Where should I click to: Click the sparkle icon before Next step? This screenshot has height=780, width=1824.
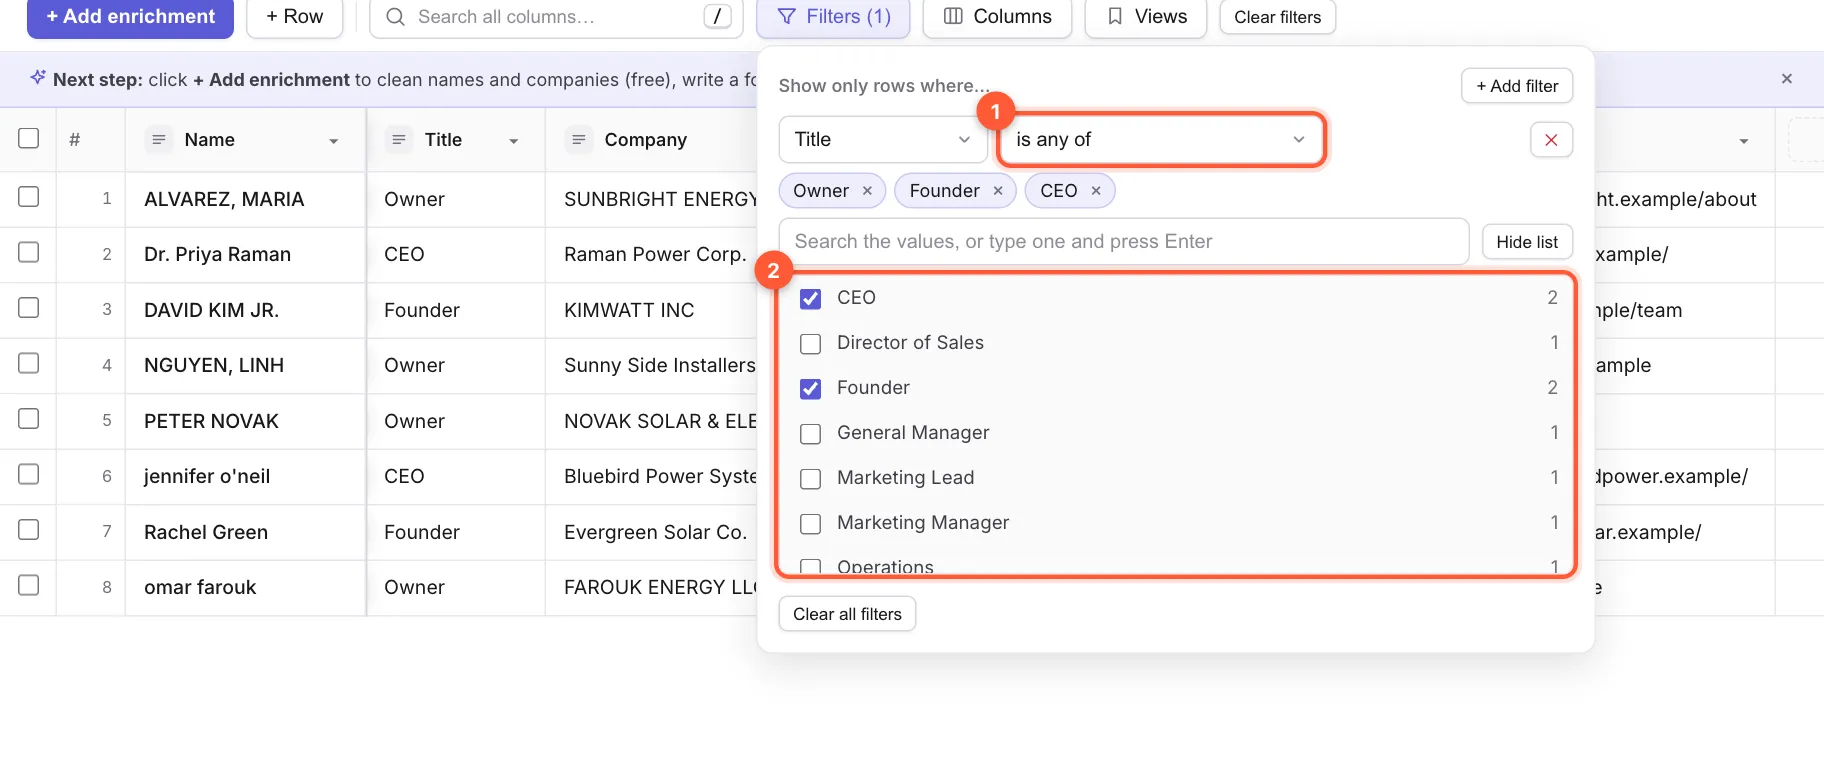[x=38, y=78]
